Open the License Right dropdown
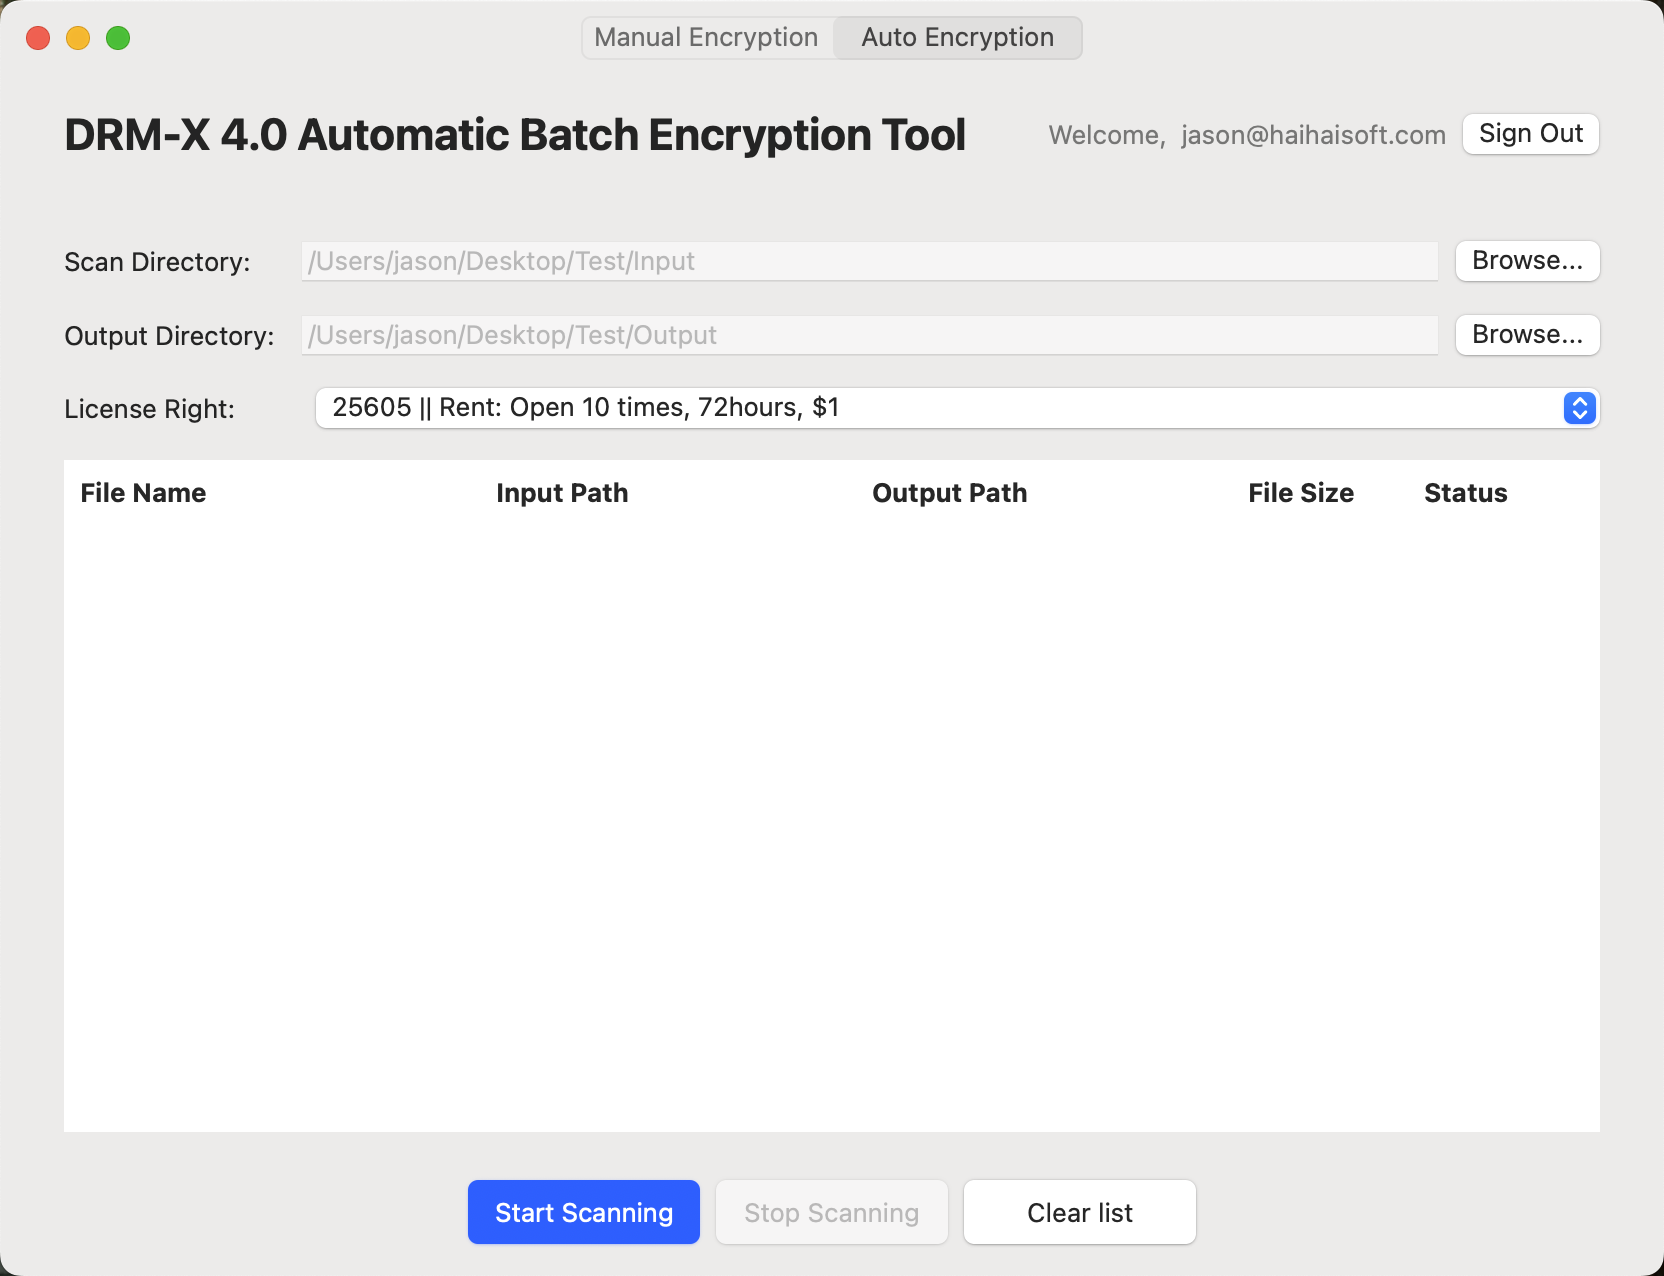 pos(957,408)
